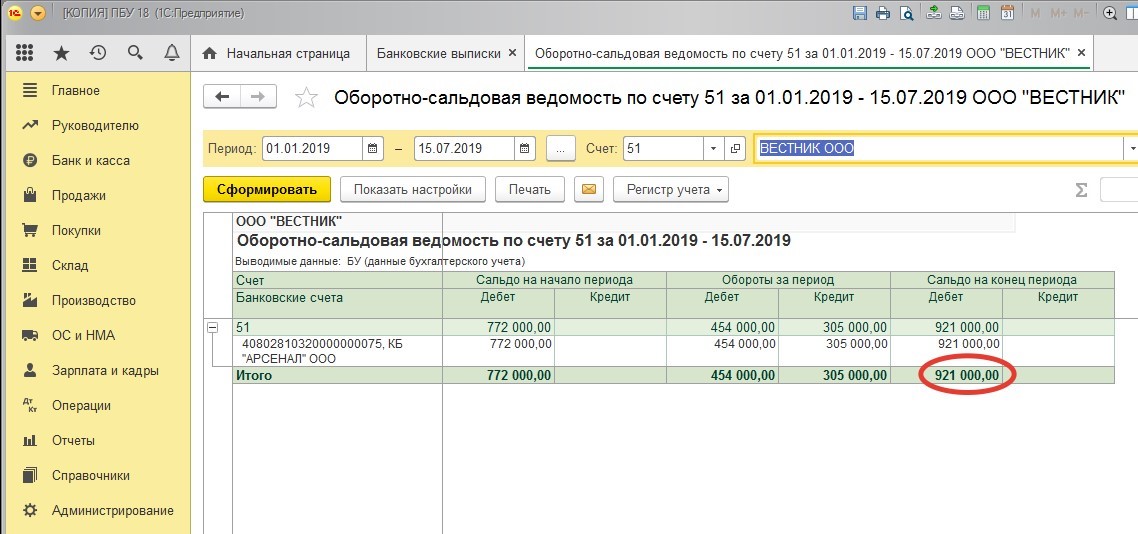Switch to the Банковские выписки tab
This screenshot has width=1138, height=534.
tap(440, 53)
